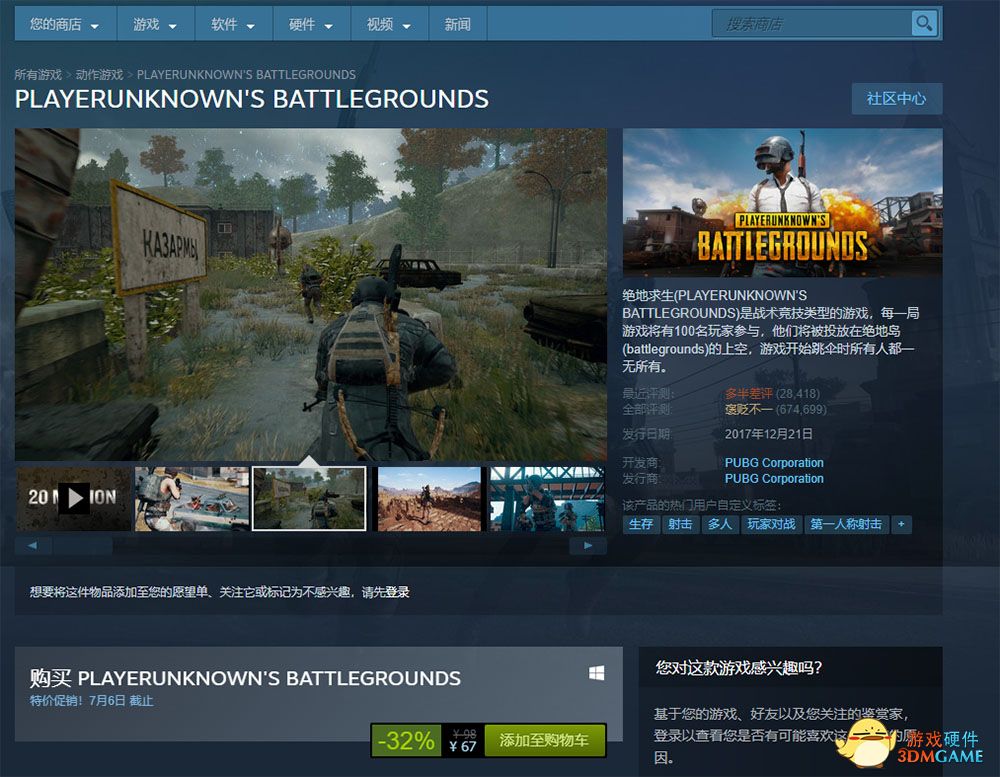Click the 玩家对战 tag
Screen dimensions: 1000x777
click(771, 524)
